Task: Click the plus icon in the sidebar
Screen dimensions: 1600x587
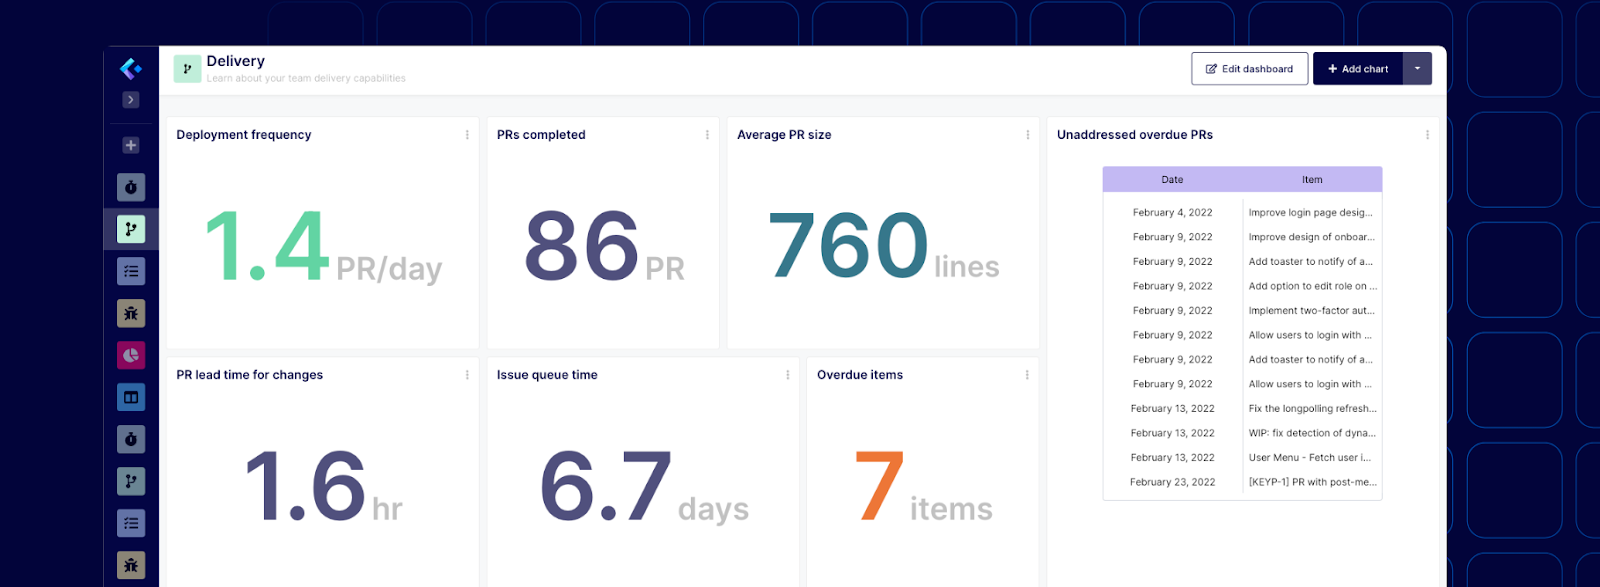Action: (131, 145)
